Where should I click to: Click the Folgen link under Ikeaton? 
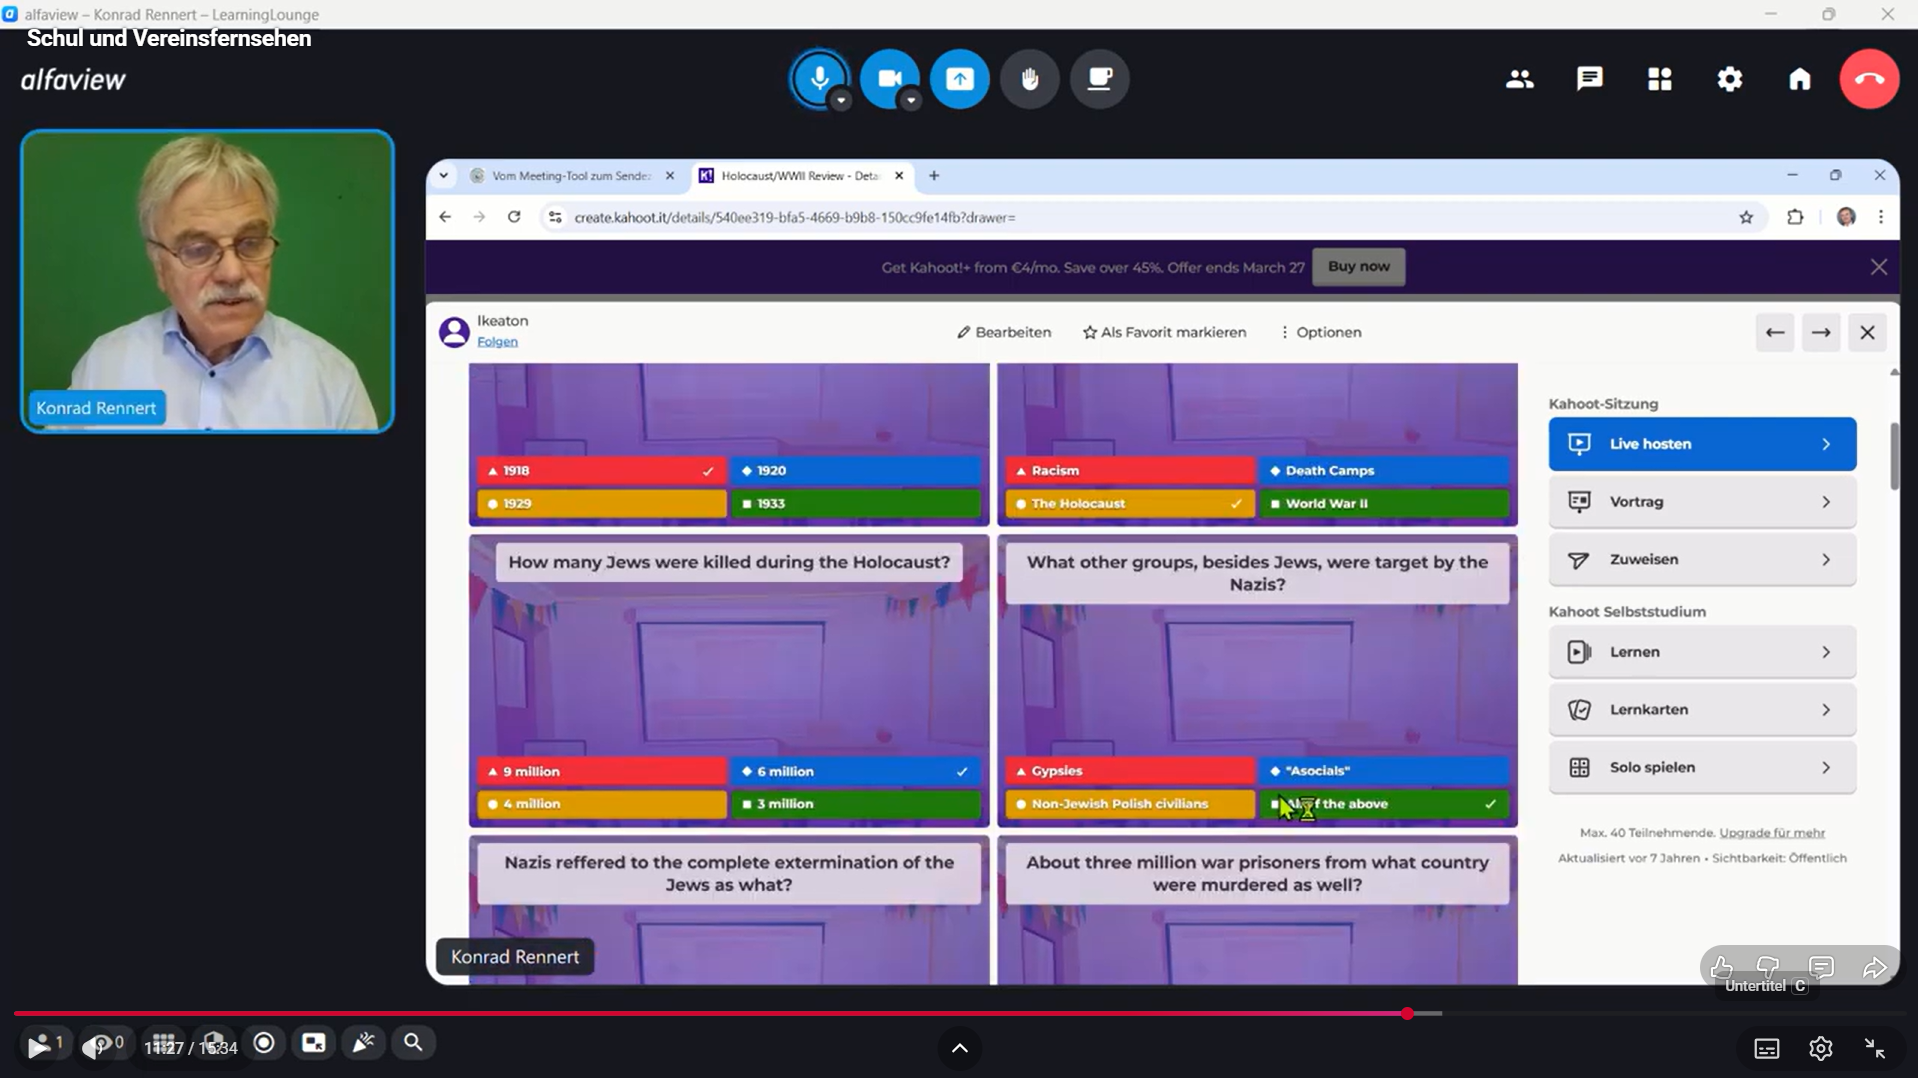(497, 342)
